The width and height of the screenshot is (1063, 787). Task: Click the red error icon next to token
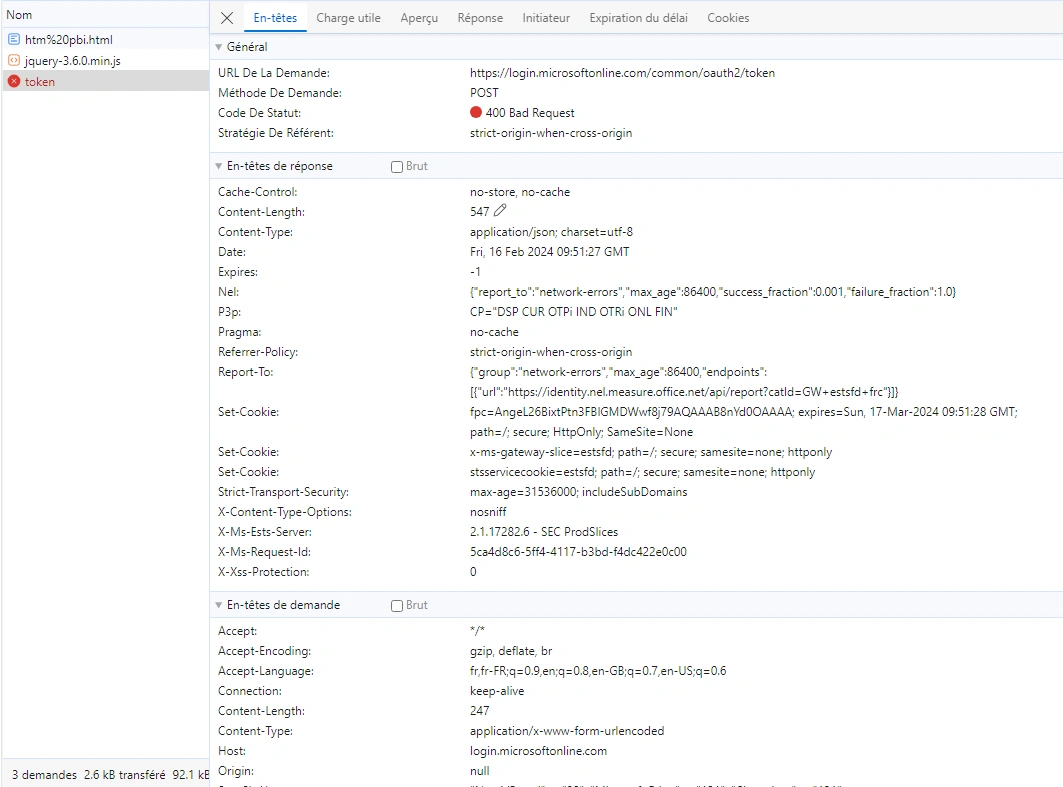14,81
